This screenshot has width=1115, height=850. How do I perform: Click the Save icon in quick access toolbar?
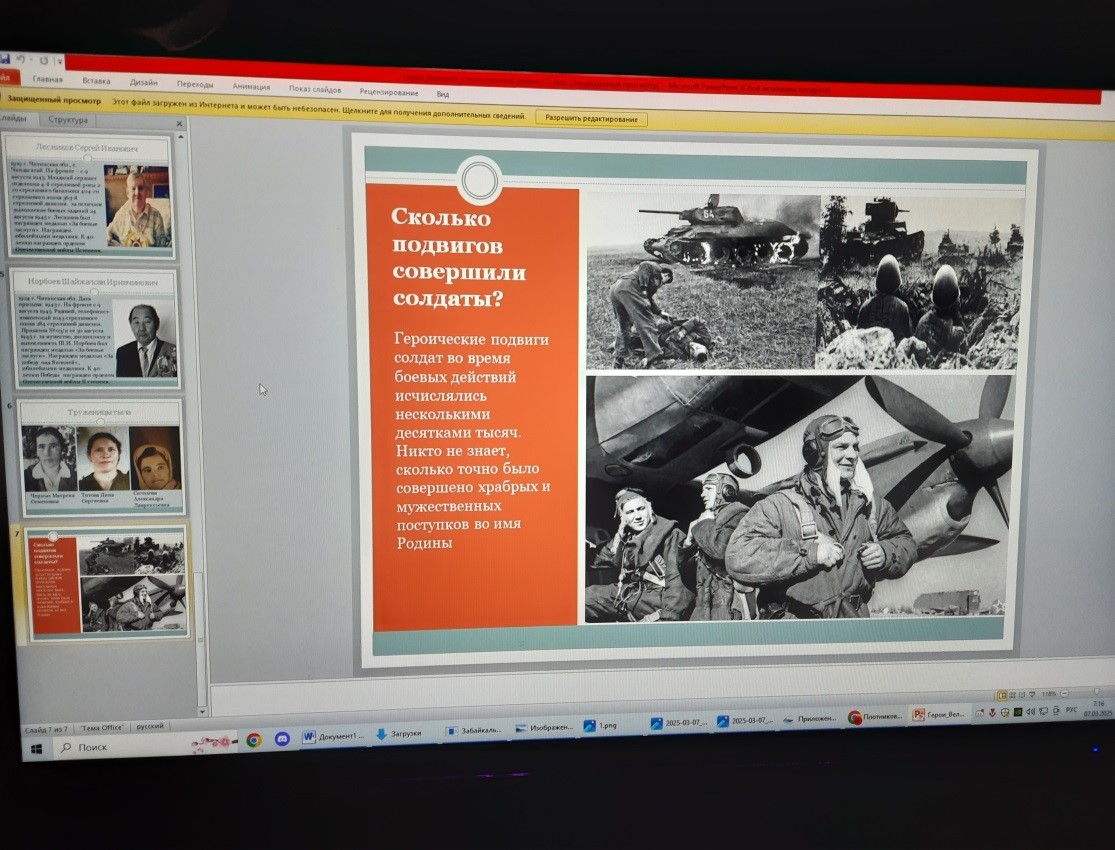click(4, 60)
